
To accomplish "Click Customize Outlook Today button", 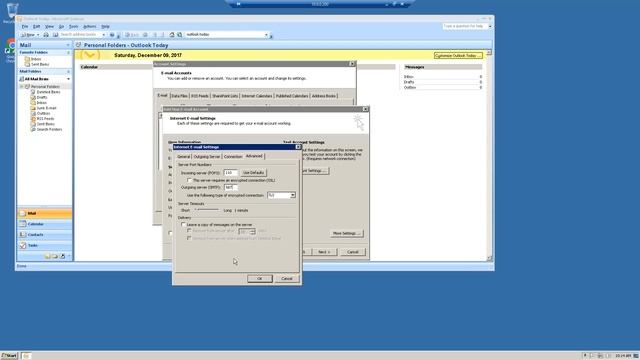I will click(458, 56).
